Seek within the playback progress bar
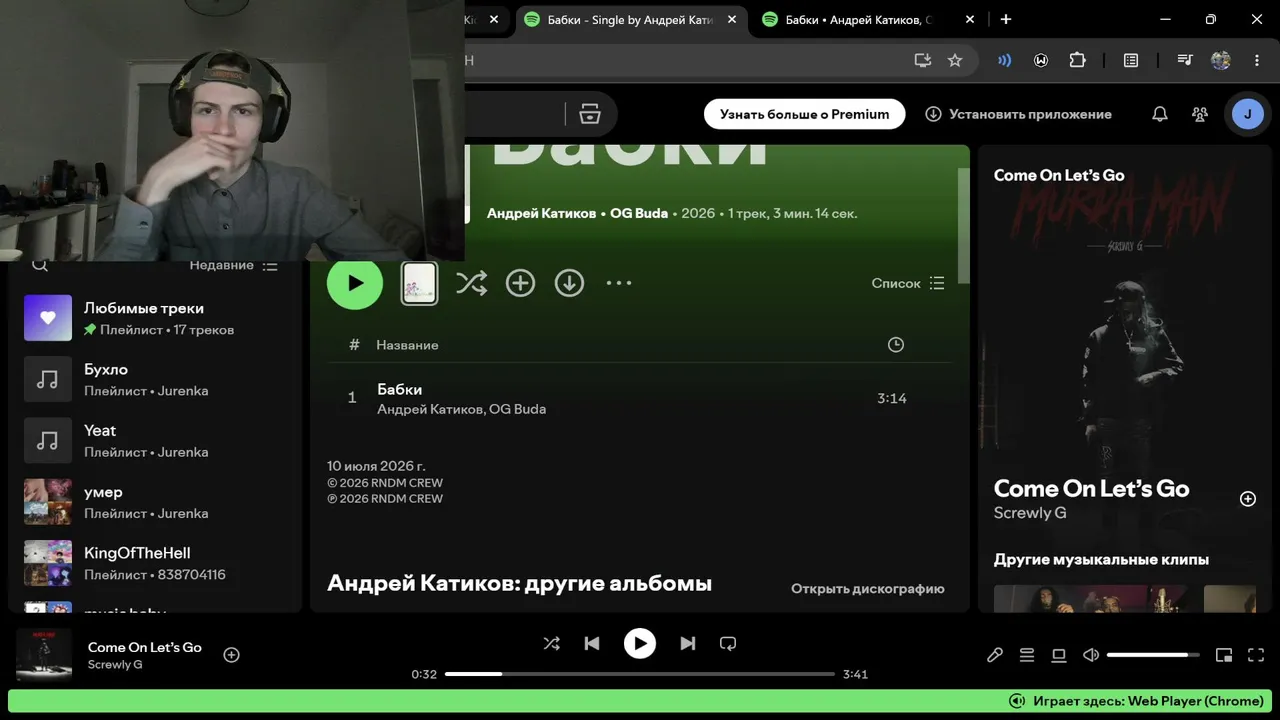The width and height of the screenshot is (1280, 720). pyautogui.click(x=640, y=674)
